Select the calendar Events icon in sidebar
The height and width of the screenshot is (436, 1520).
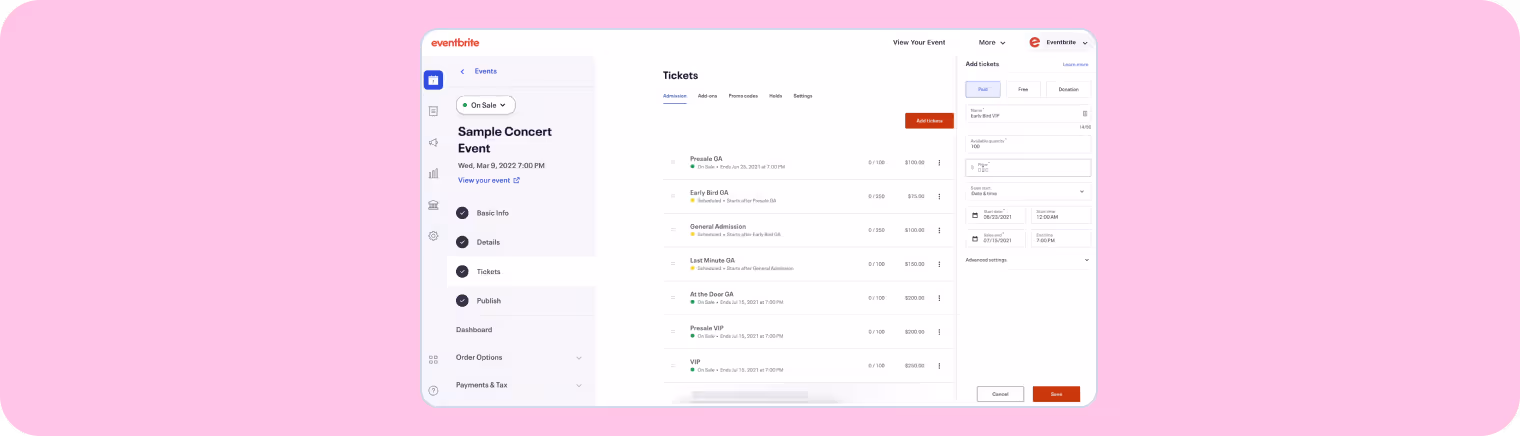coord(433,80)
